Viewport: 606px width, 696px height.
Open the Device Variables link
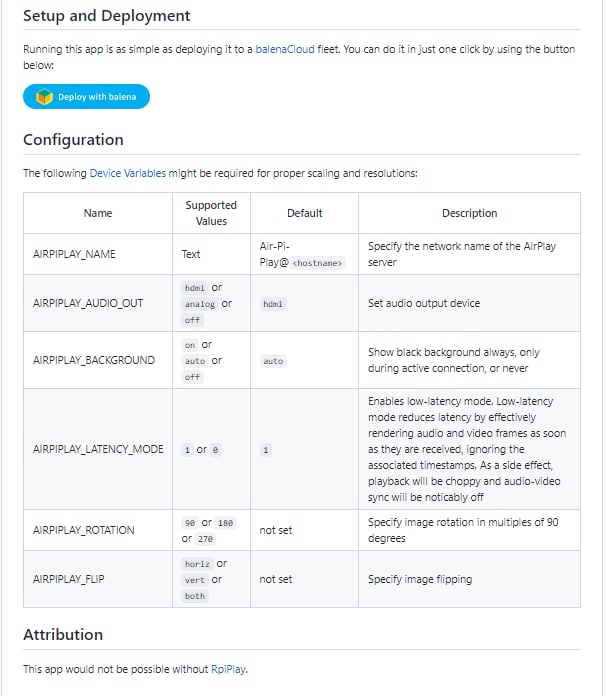127,173
